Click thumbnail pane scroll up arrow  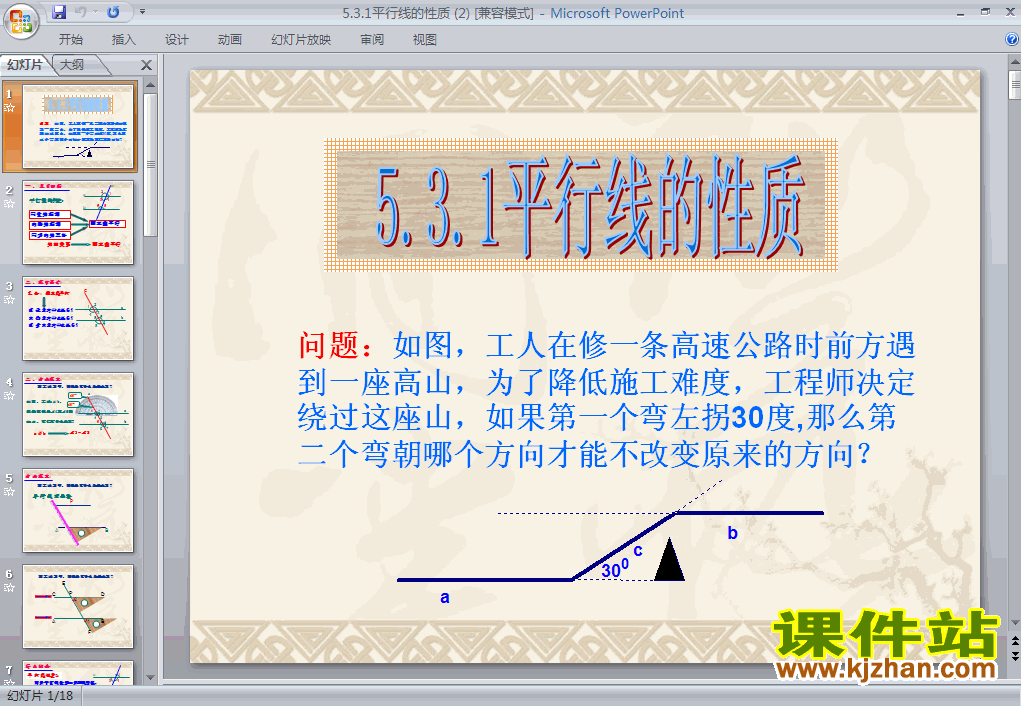pyautogui.click(x=150, y=85)
